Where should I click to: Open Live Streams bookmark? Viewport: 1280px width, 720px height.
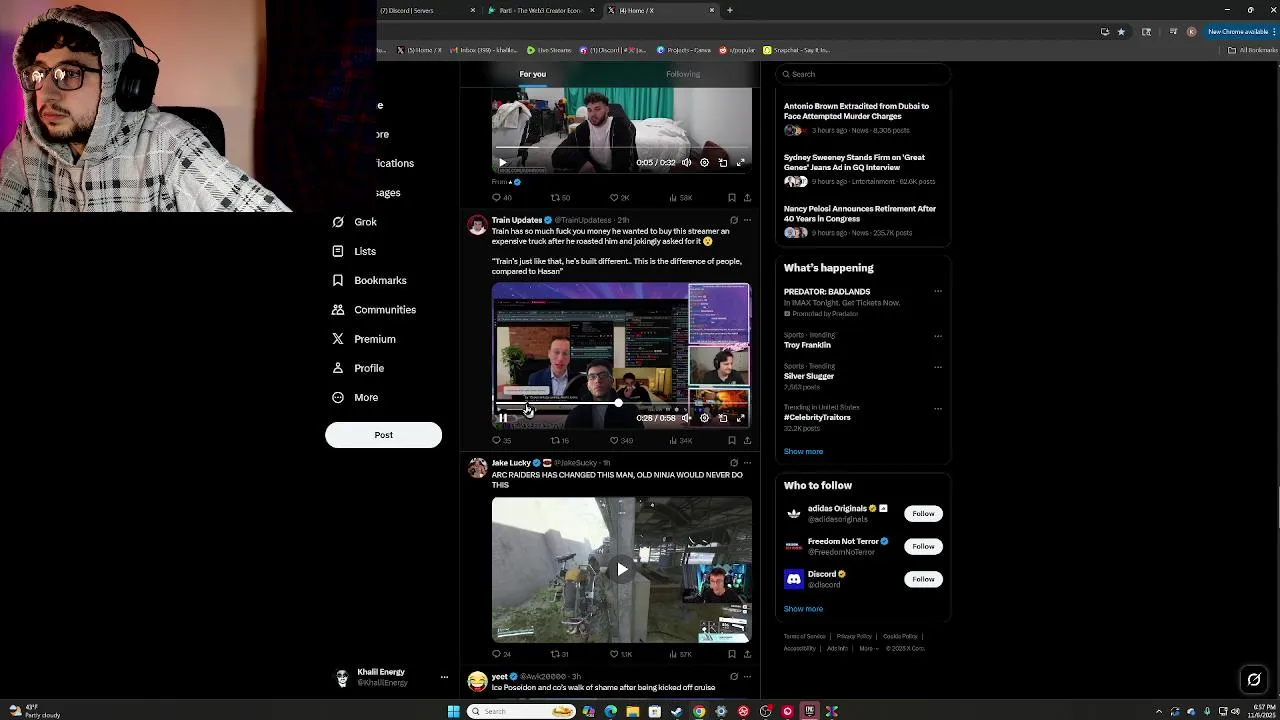[549, 50]
